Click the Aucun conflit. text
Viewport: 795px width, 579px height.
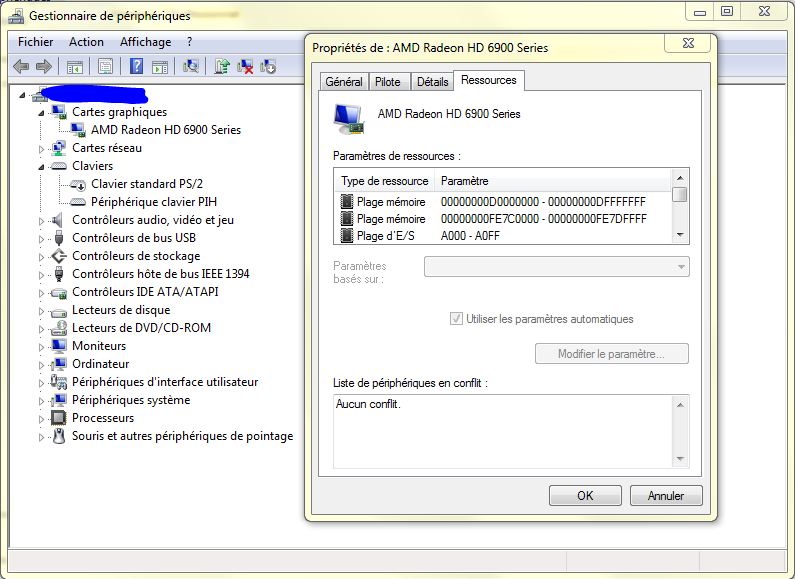(368, 404)
